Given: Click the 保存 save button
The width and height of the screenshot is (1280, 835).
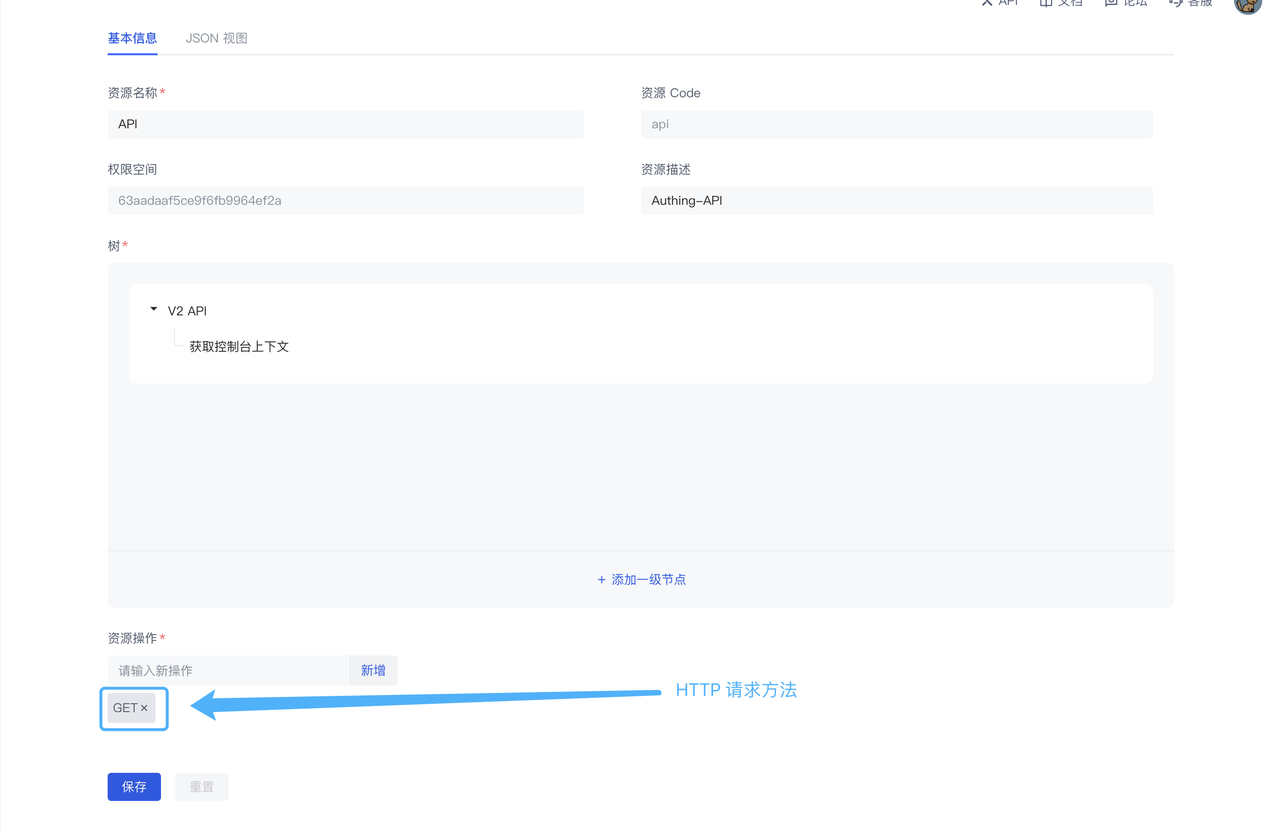Looking at the screenshot, I should tap(134, 786).
